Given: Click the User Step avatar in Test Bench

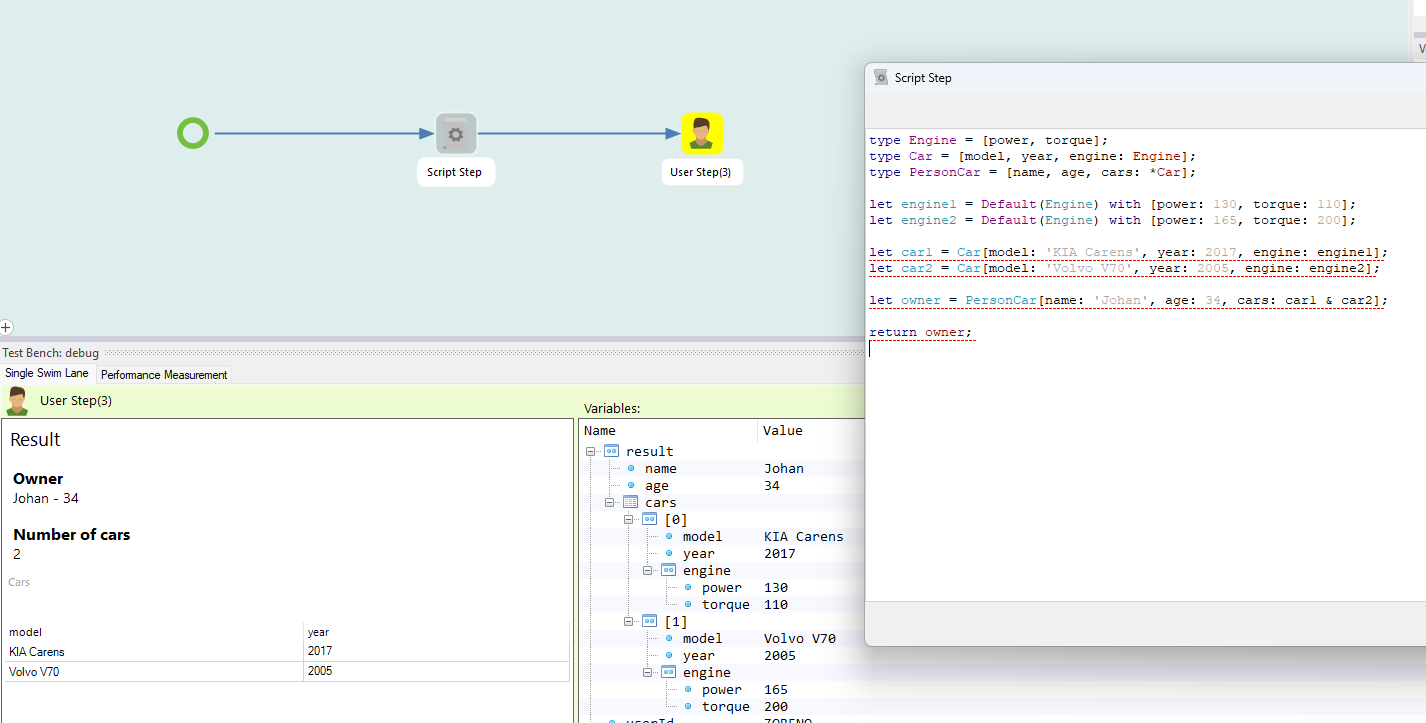Looking at the screenshot, I should coord(17,401).
